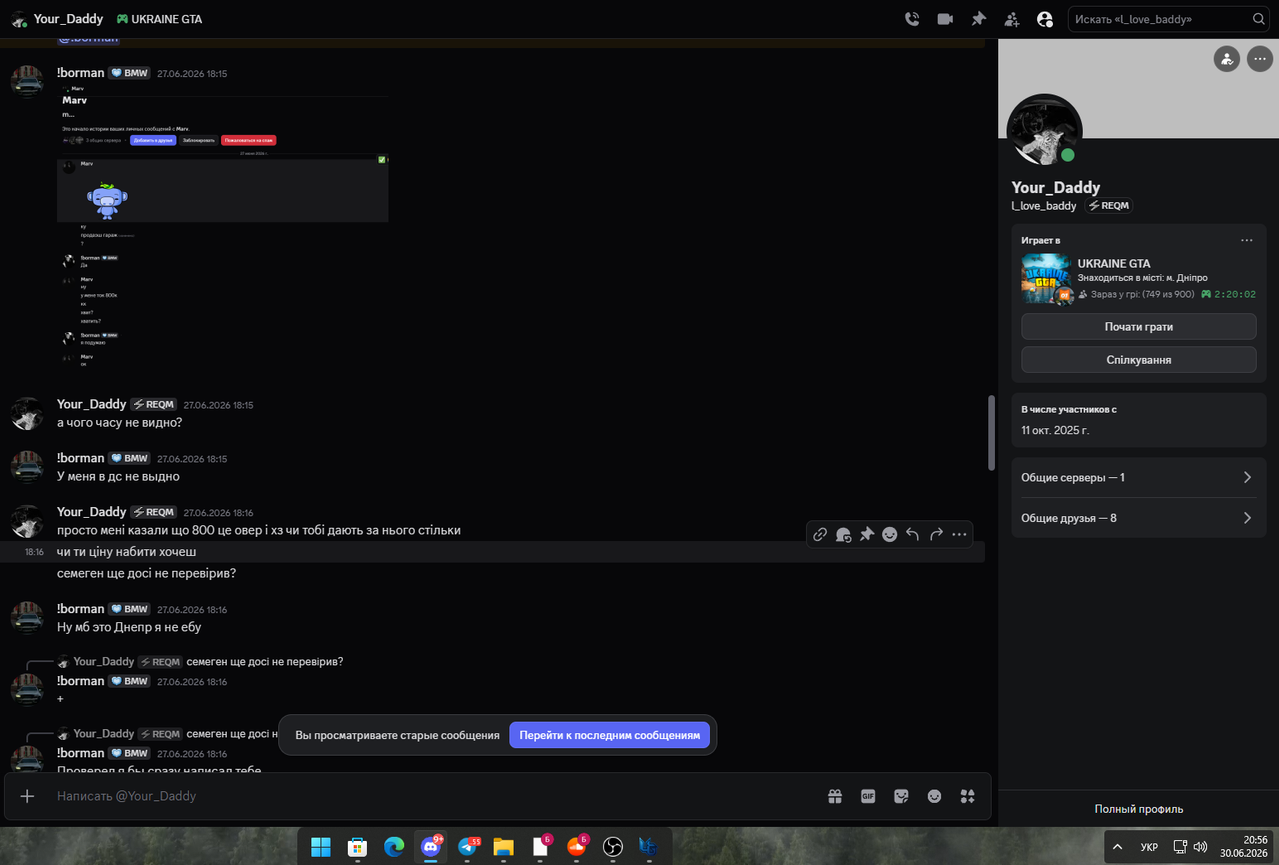The image size is (1279, 865).
Task: Open the sticker picker
Action: coord(901,796)
